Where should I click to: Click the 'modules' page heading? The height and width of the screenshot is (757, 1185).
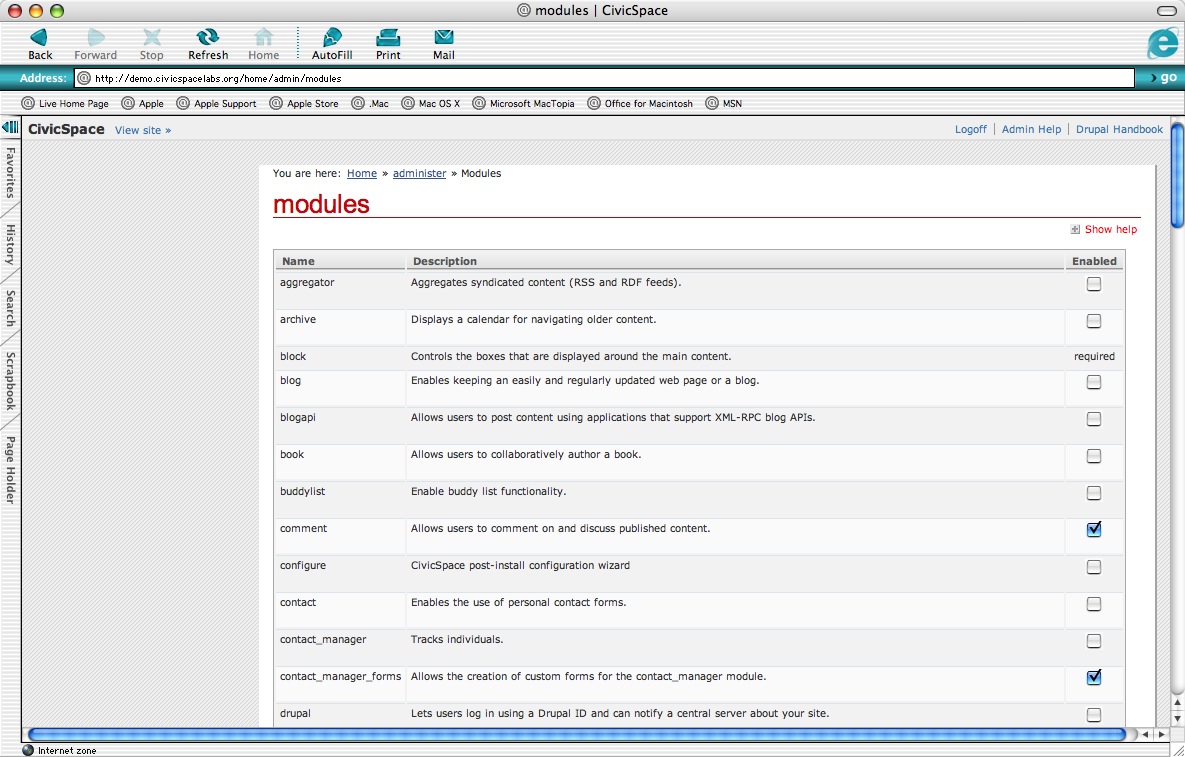tap(321, 204)
